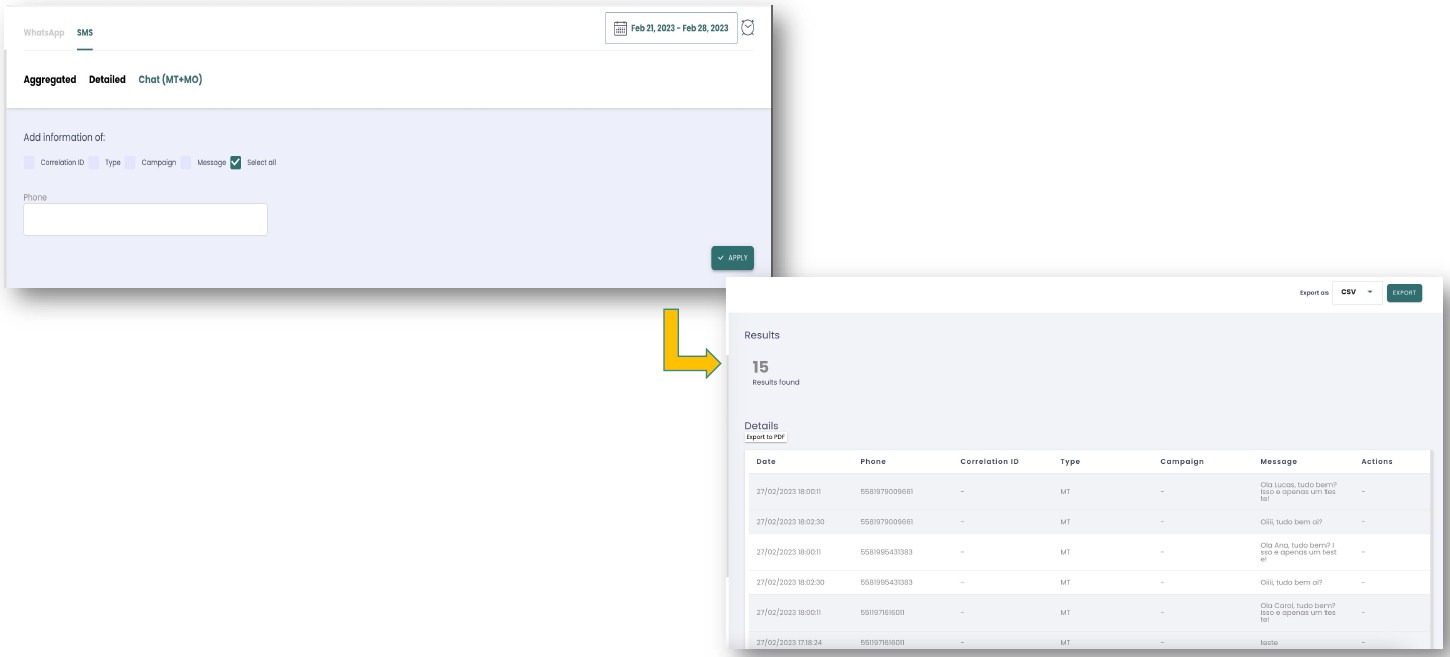Click the calendar icon in date range
The width and height of the screenshot is (1450, 657).
coord(620,29)
